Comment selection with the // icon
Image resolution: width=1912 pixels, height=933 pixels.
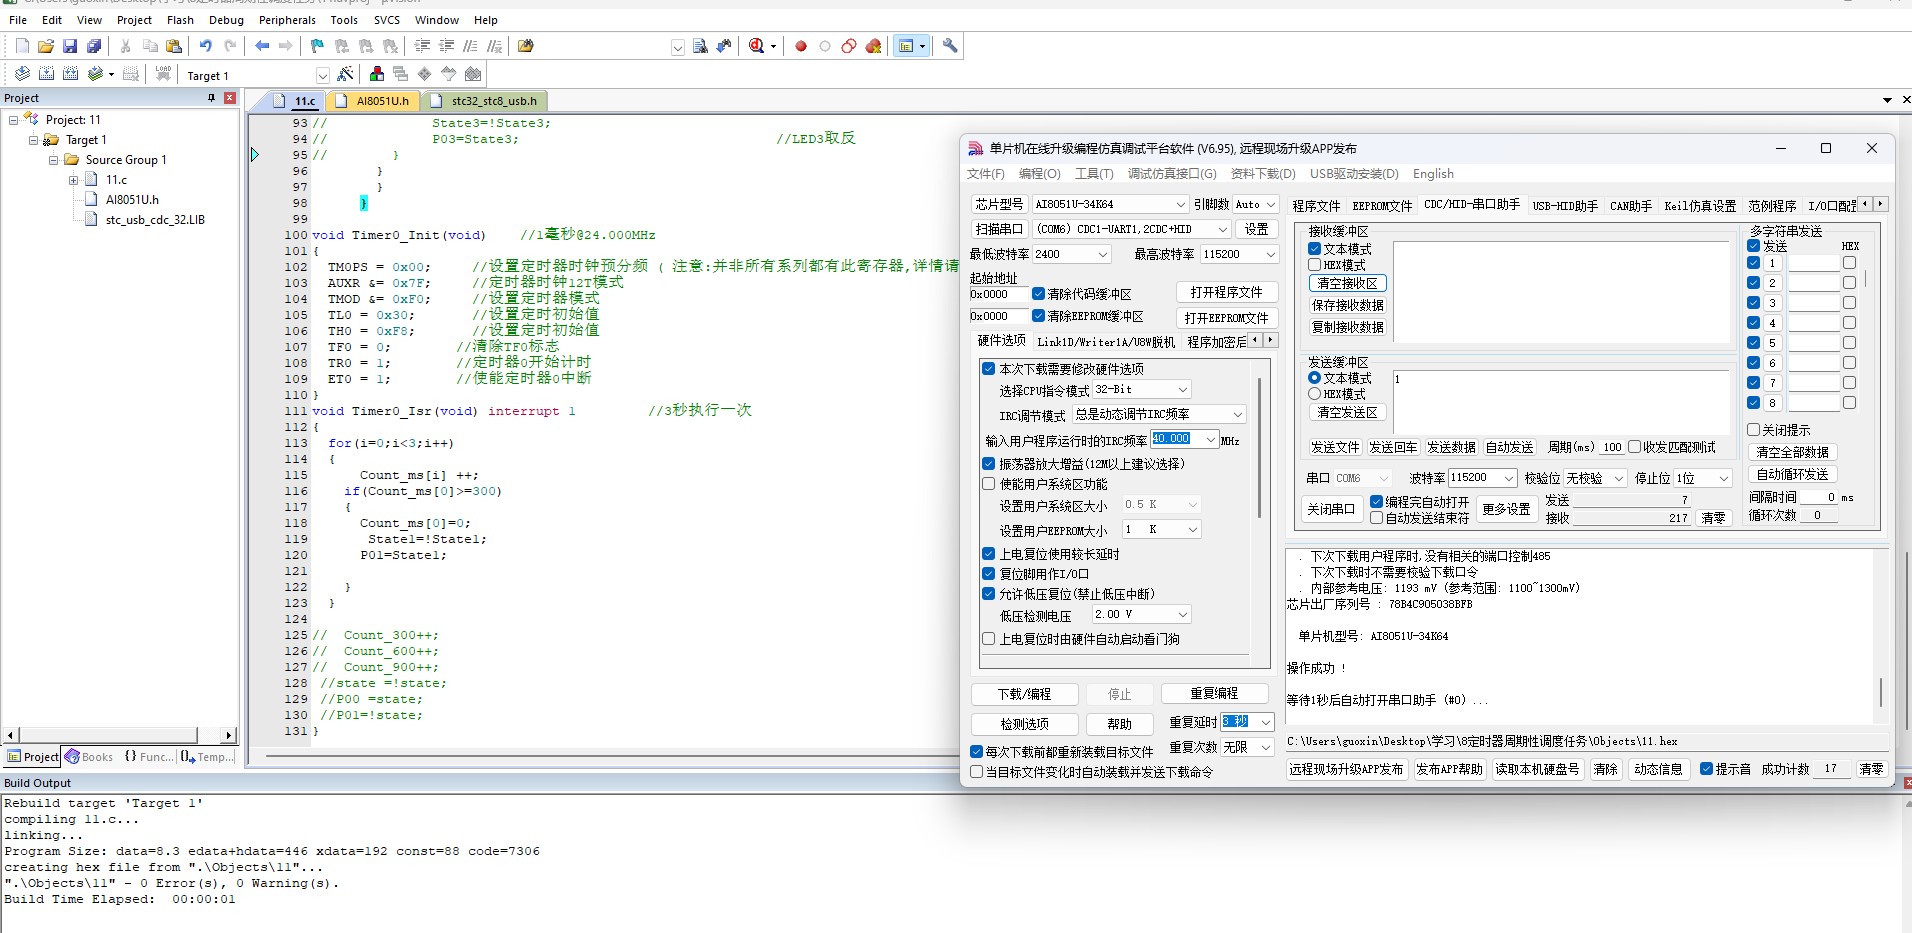point(470,46)
